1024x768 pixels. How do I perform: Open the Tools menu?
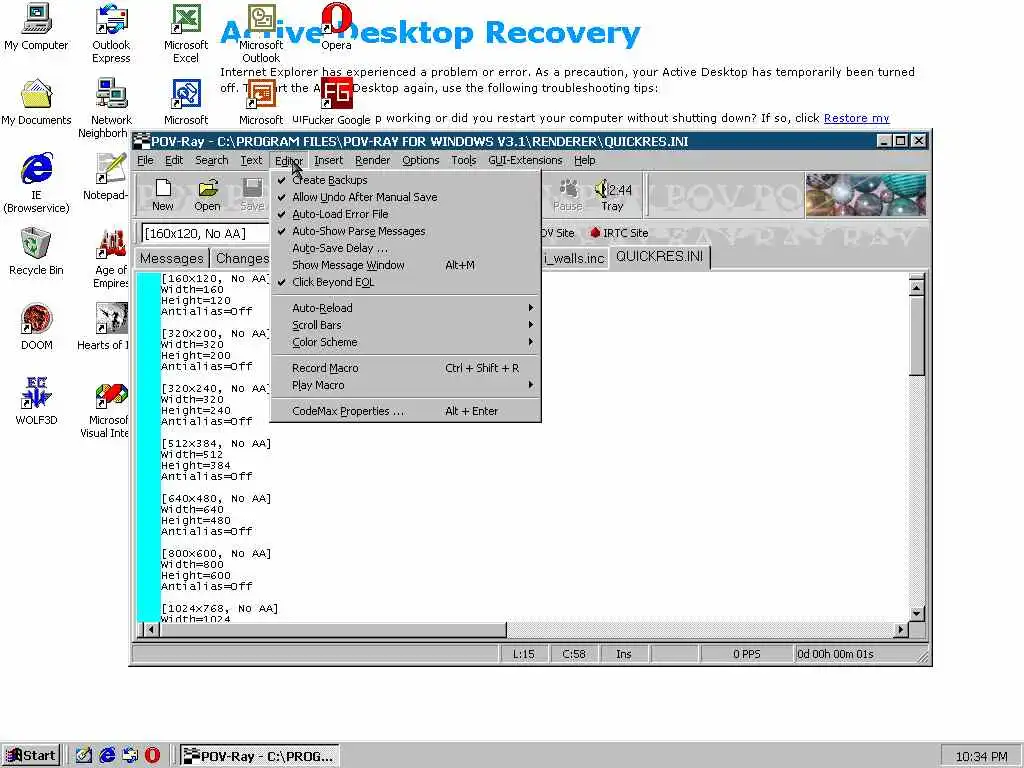coord(464,160)
